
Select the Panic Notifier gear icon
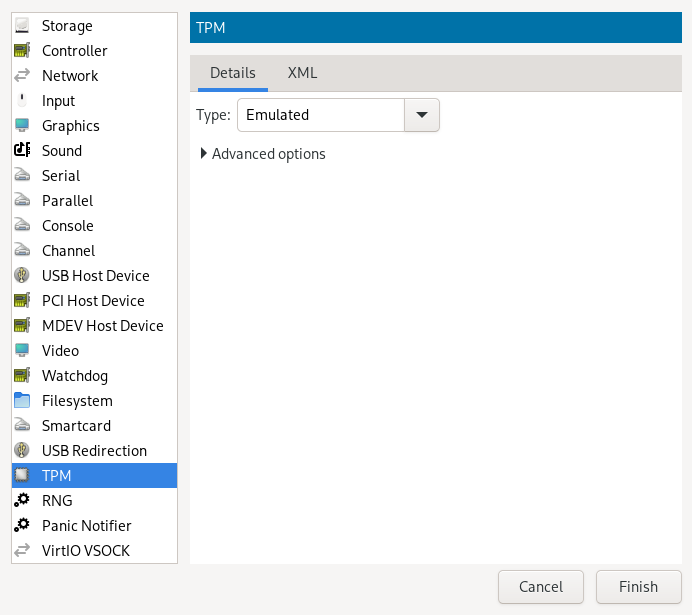coord(22,526)
